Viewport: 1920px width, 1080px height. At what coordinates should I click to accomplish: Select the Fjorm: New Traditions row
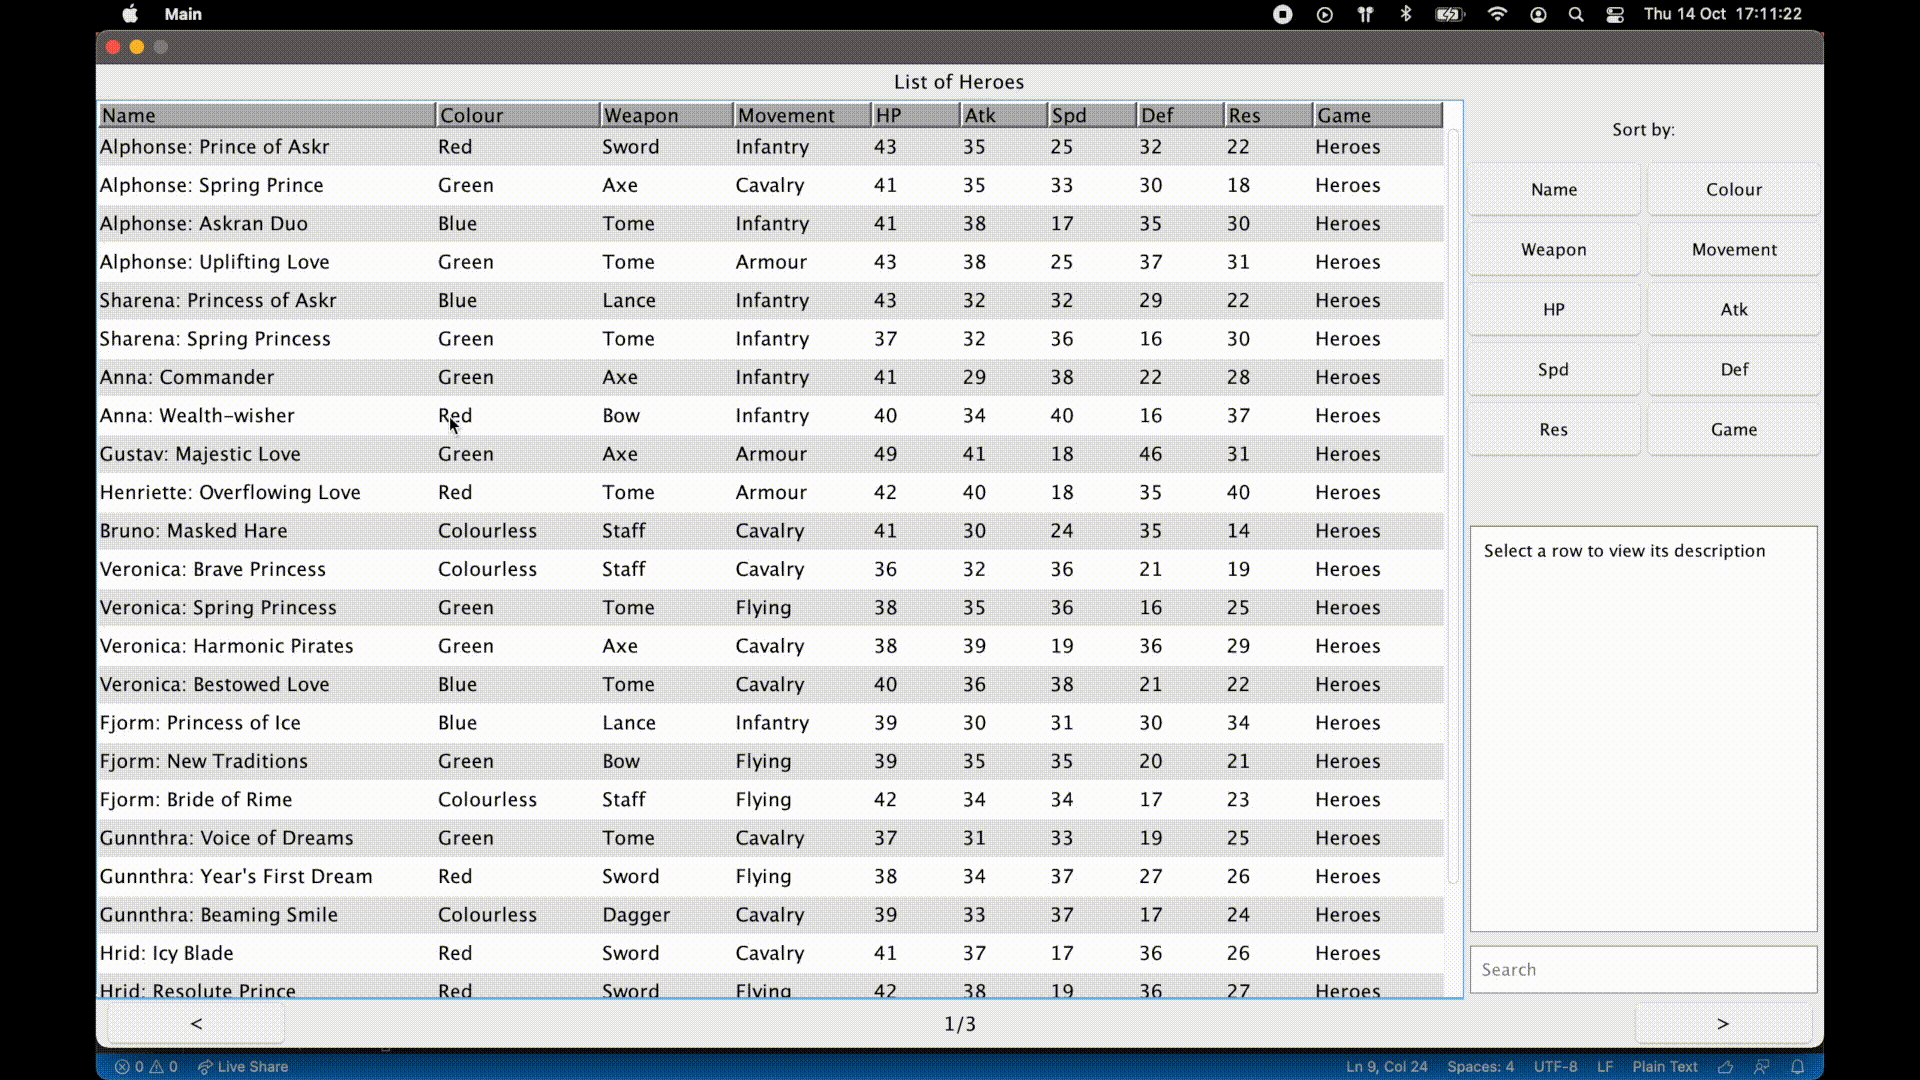pyautogui.click(x=771, y=761)
